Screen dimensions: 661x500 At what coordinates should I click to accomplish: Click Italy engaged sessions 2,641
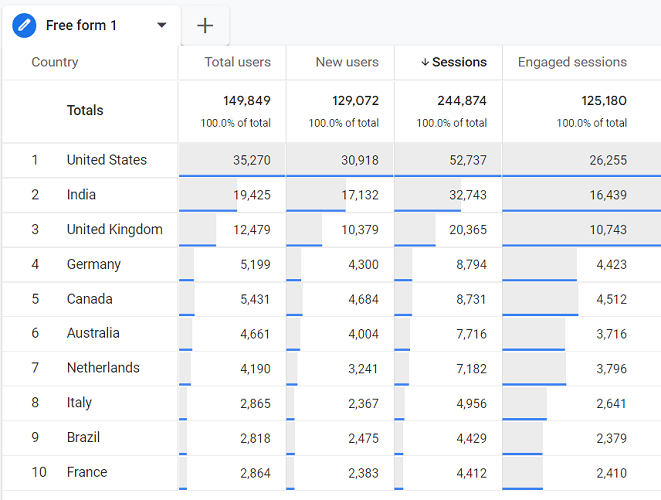[x=611, y=403]
